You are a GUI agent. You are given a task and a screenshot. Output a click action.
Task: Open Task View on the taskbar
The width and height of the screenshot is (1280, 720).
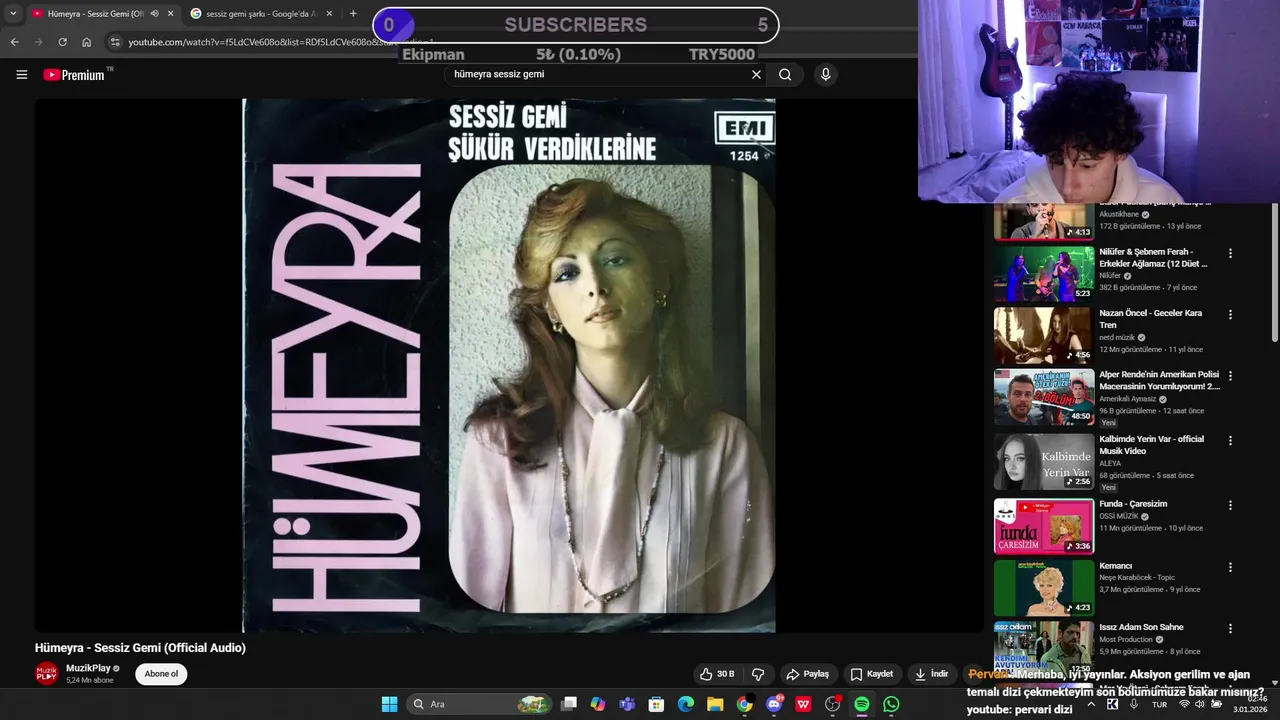[569, 704]
